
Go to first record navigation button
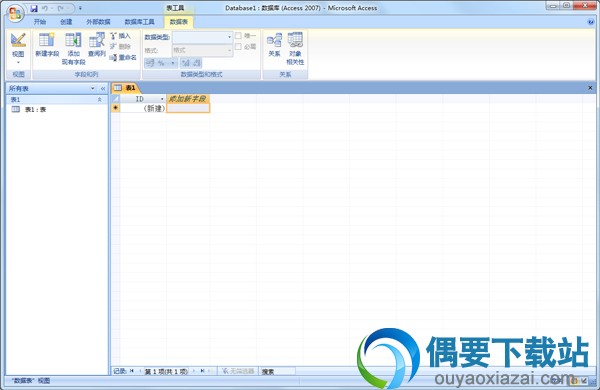click(x=132, y=371)
